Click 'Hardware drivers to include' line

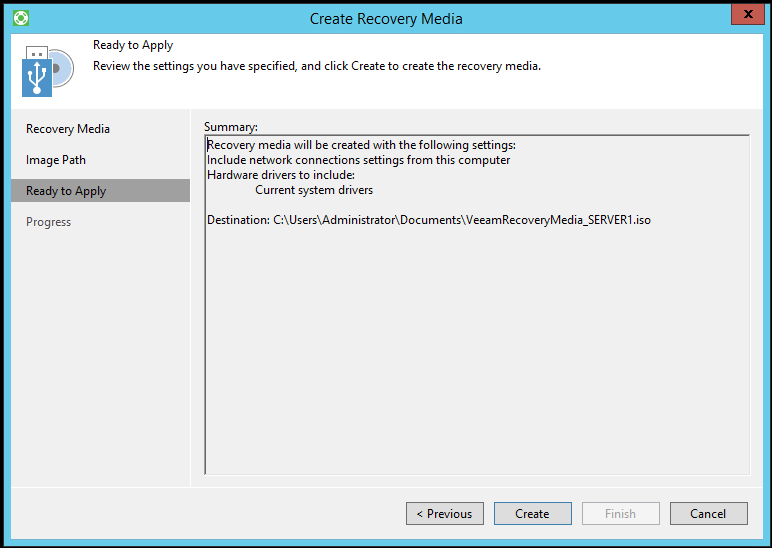coord(281,175)
